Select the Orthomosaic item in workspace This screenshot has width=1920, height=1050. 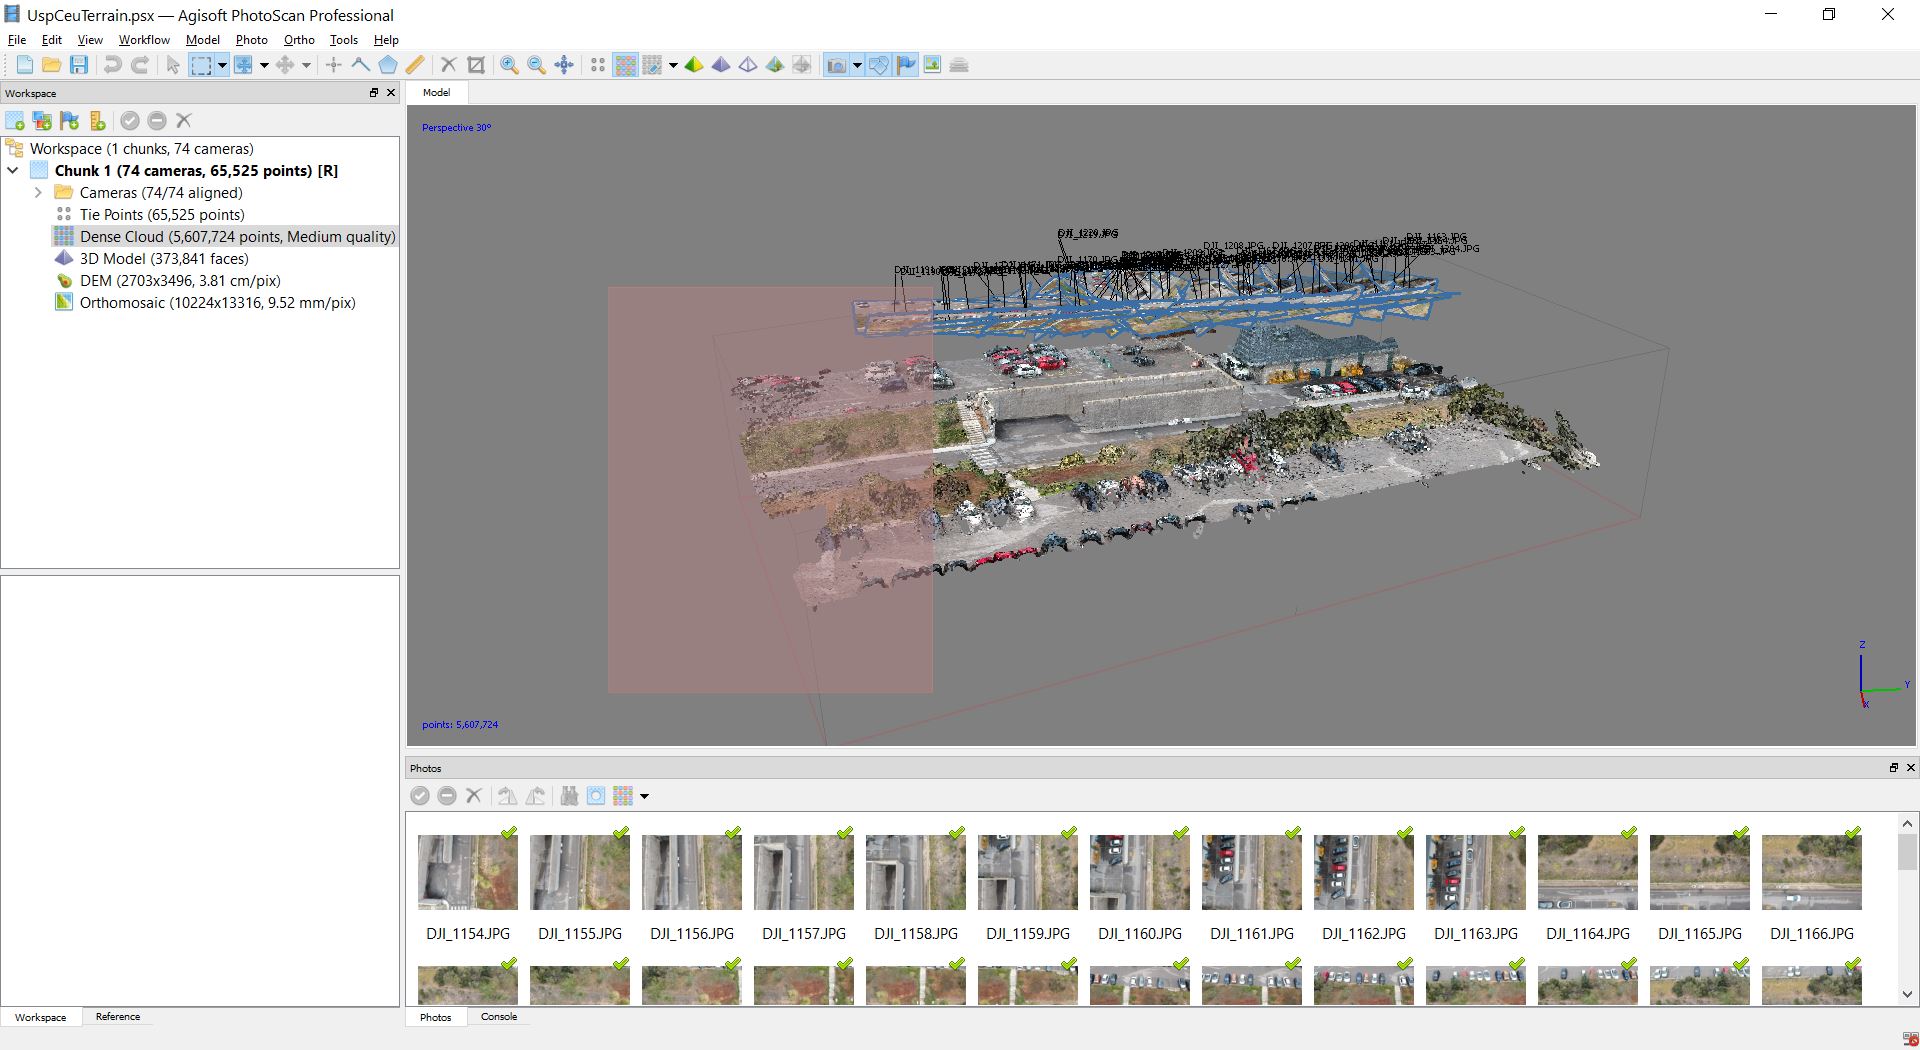[x=217, y=302]
